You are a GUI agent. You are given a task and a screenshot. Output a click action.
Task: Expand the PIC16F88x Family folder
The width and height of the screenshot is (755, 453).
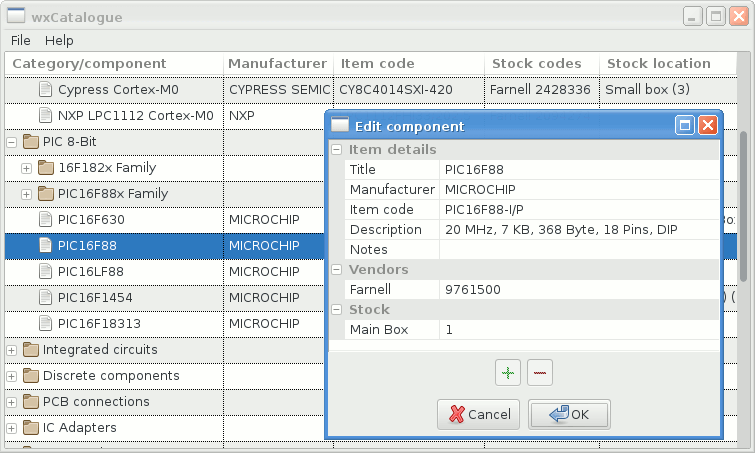pos(26,194)
